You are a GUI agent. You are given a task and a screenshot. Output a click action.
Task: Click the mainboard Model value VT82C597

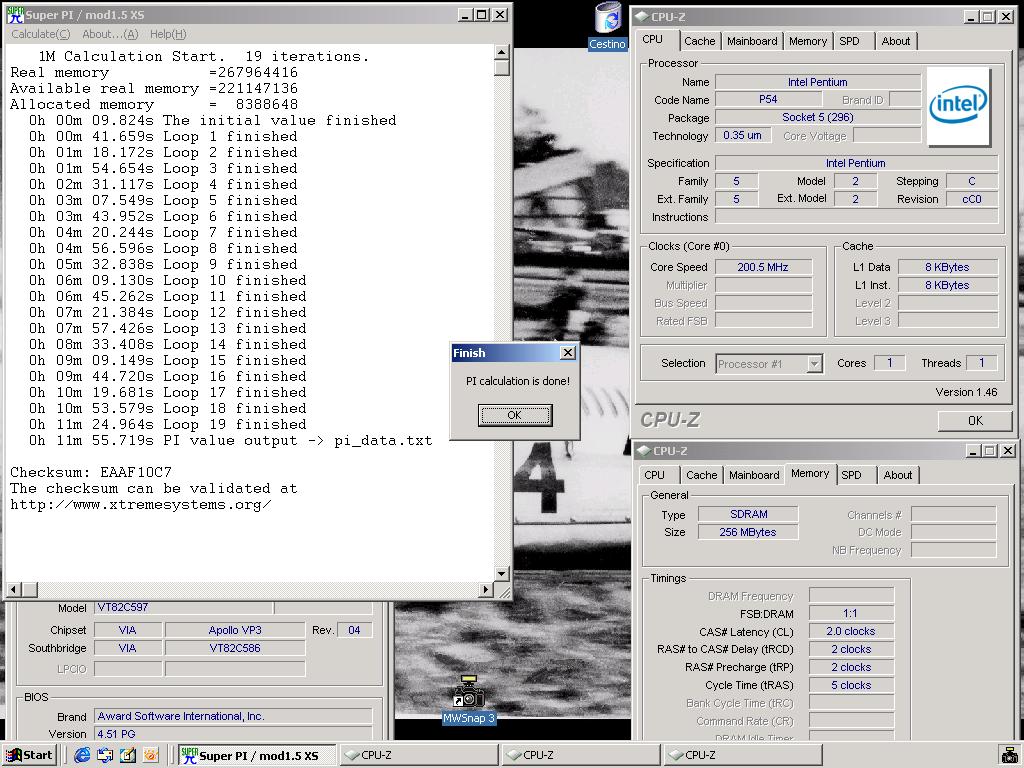tap(184, 608)
